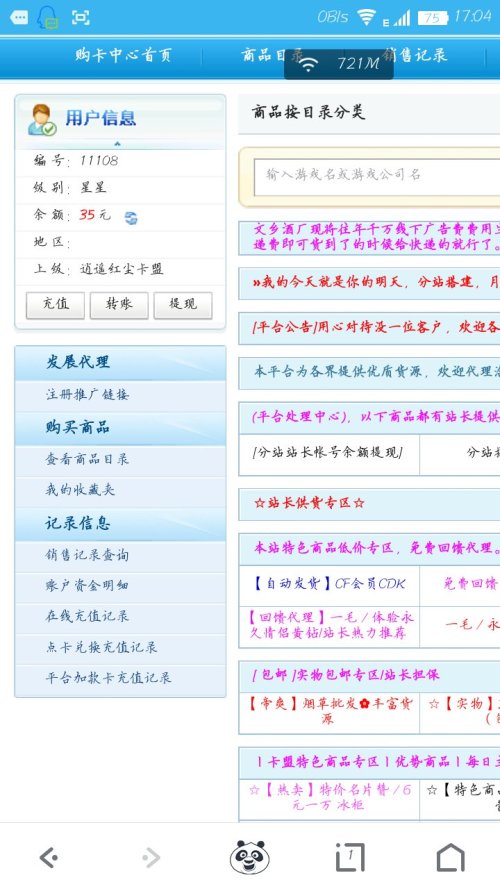Open 我的收藏夹 in the sidebar
This screenshot has width=500, height=889.
[80, 489]
